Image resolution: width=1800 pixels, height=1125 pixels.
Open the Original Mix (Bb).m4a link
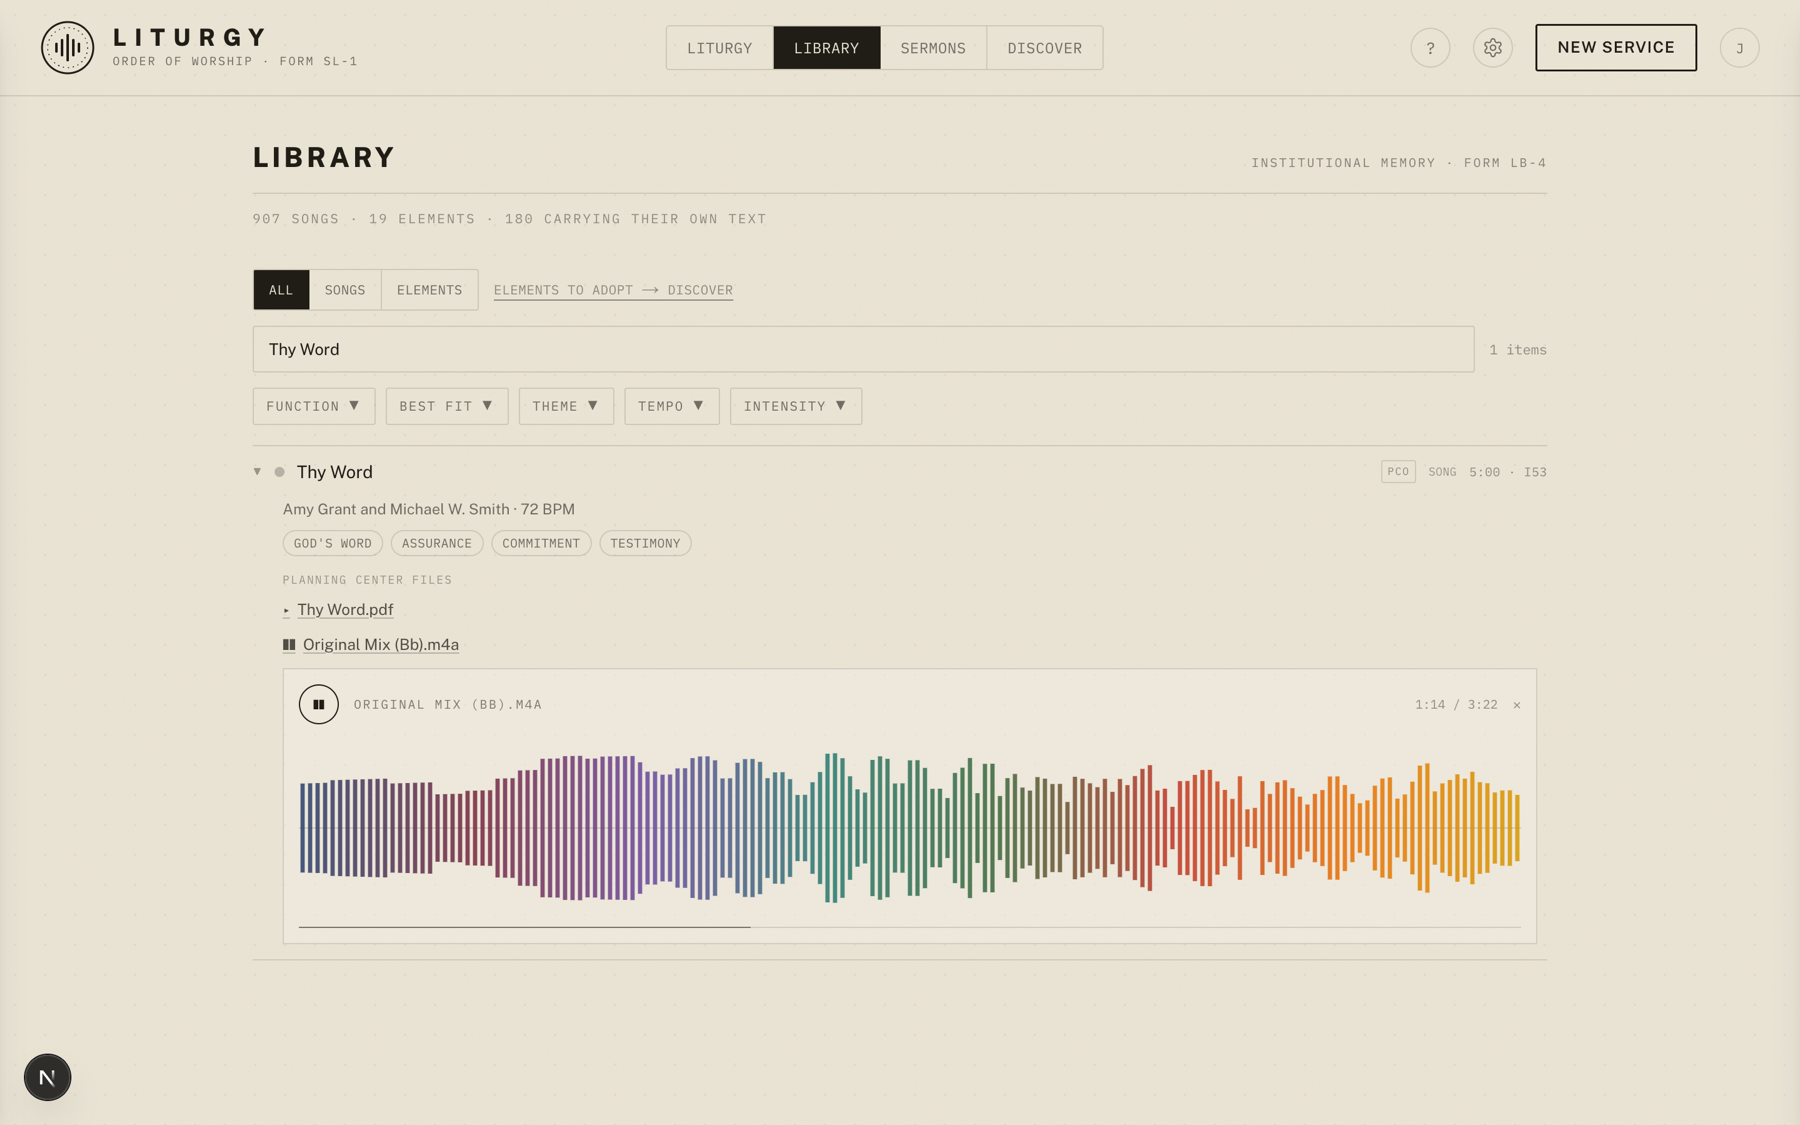381,645
